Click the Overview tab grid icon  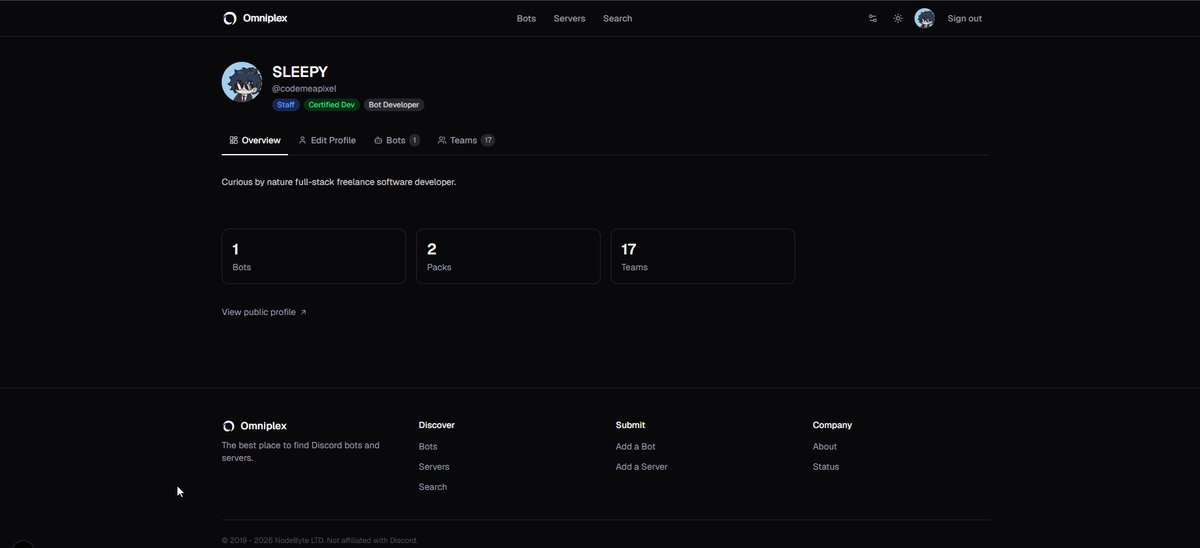(233, 140)
